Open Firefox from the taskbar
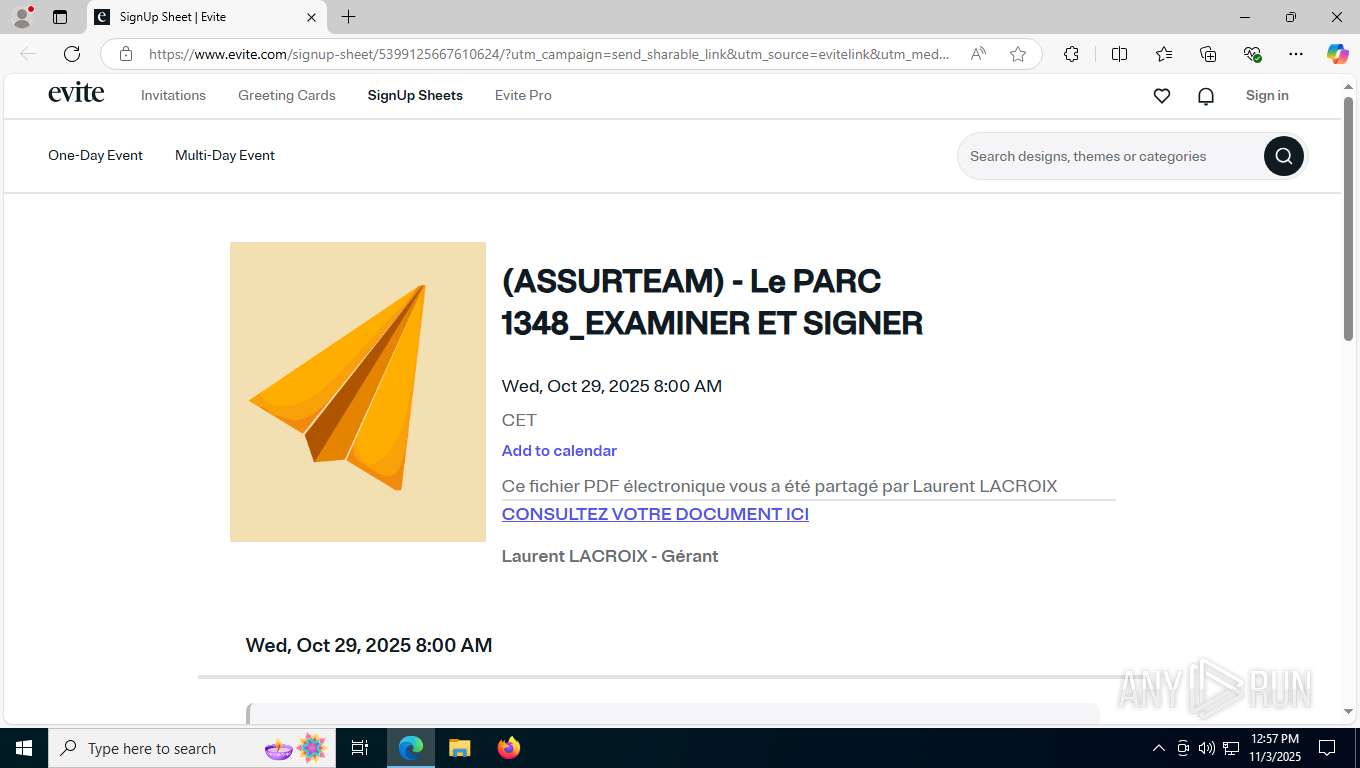The image size is (1360, 768). click(x=508, y=748)
